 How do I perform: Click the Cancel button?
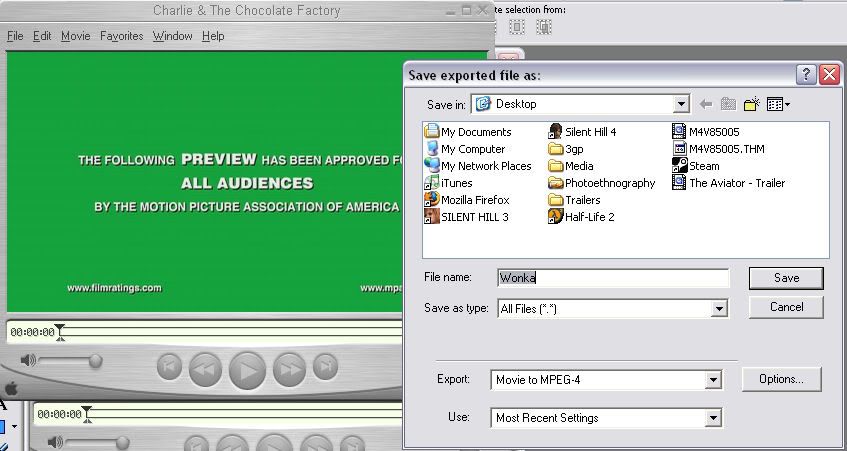coord(786,307)
